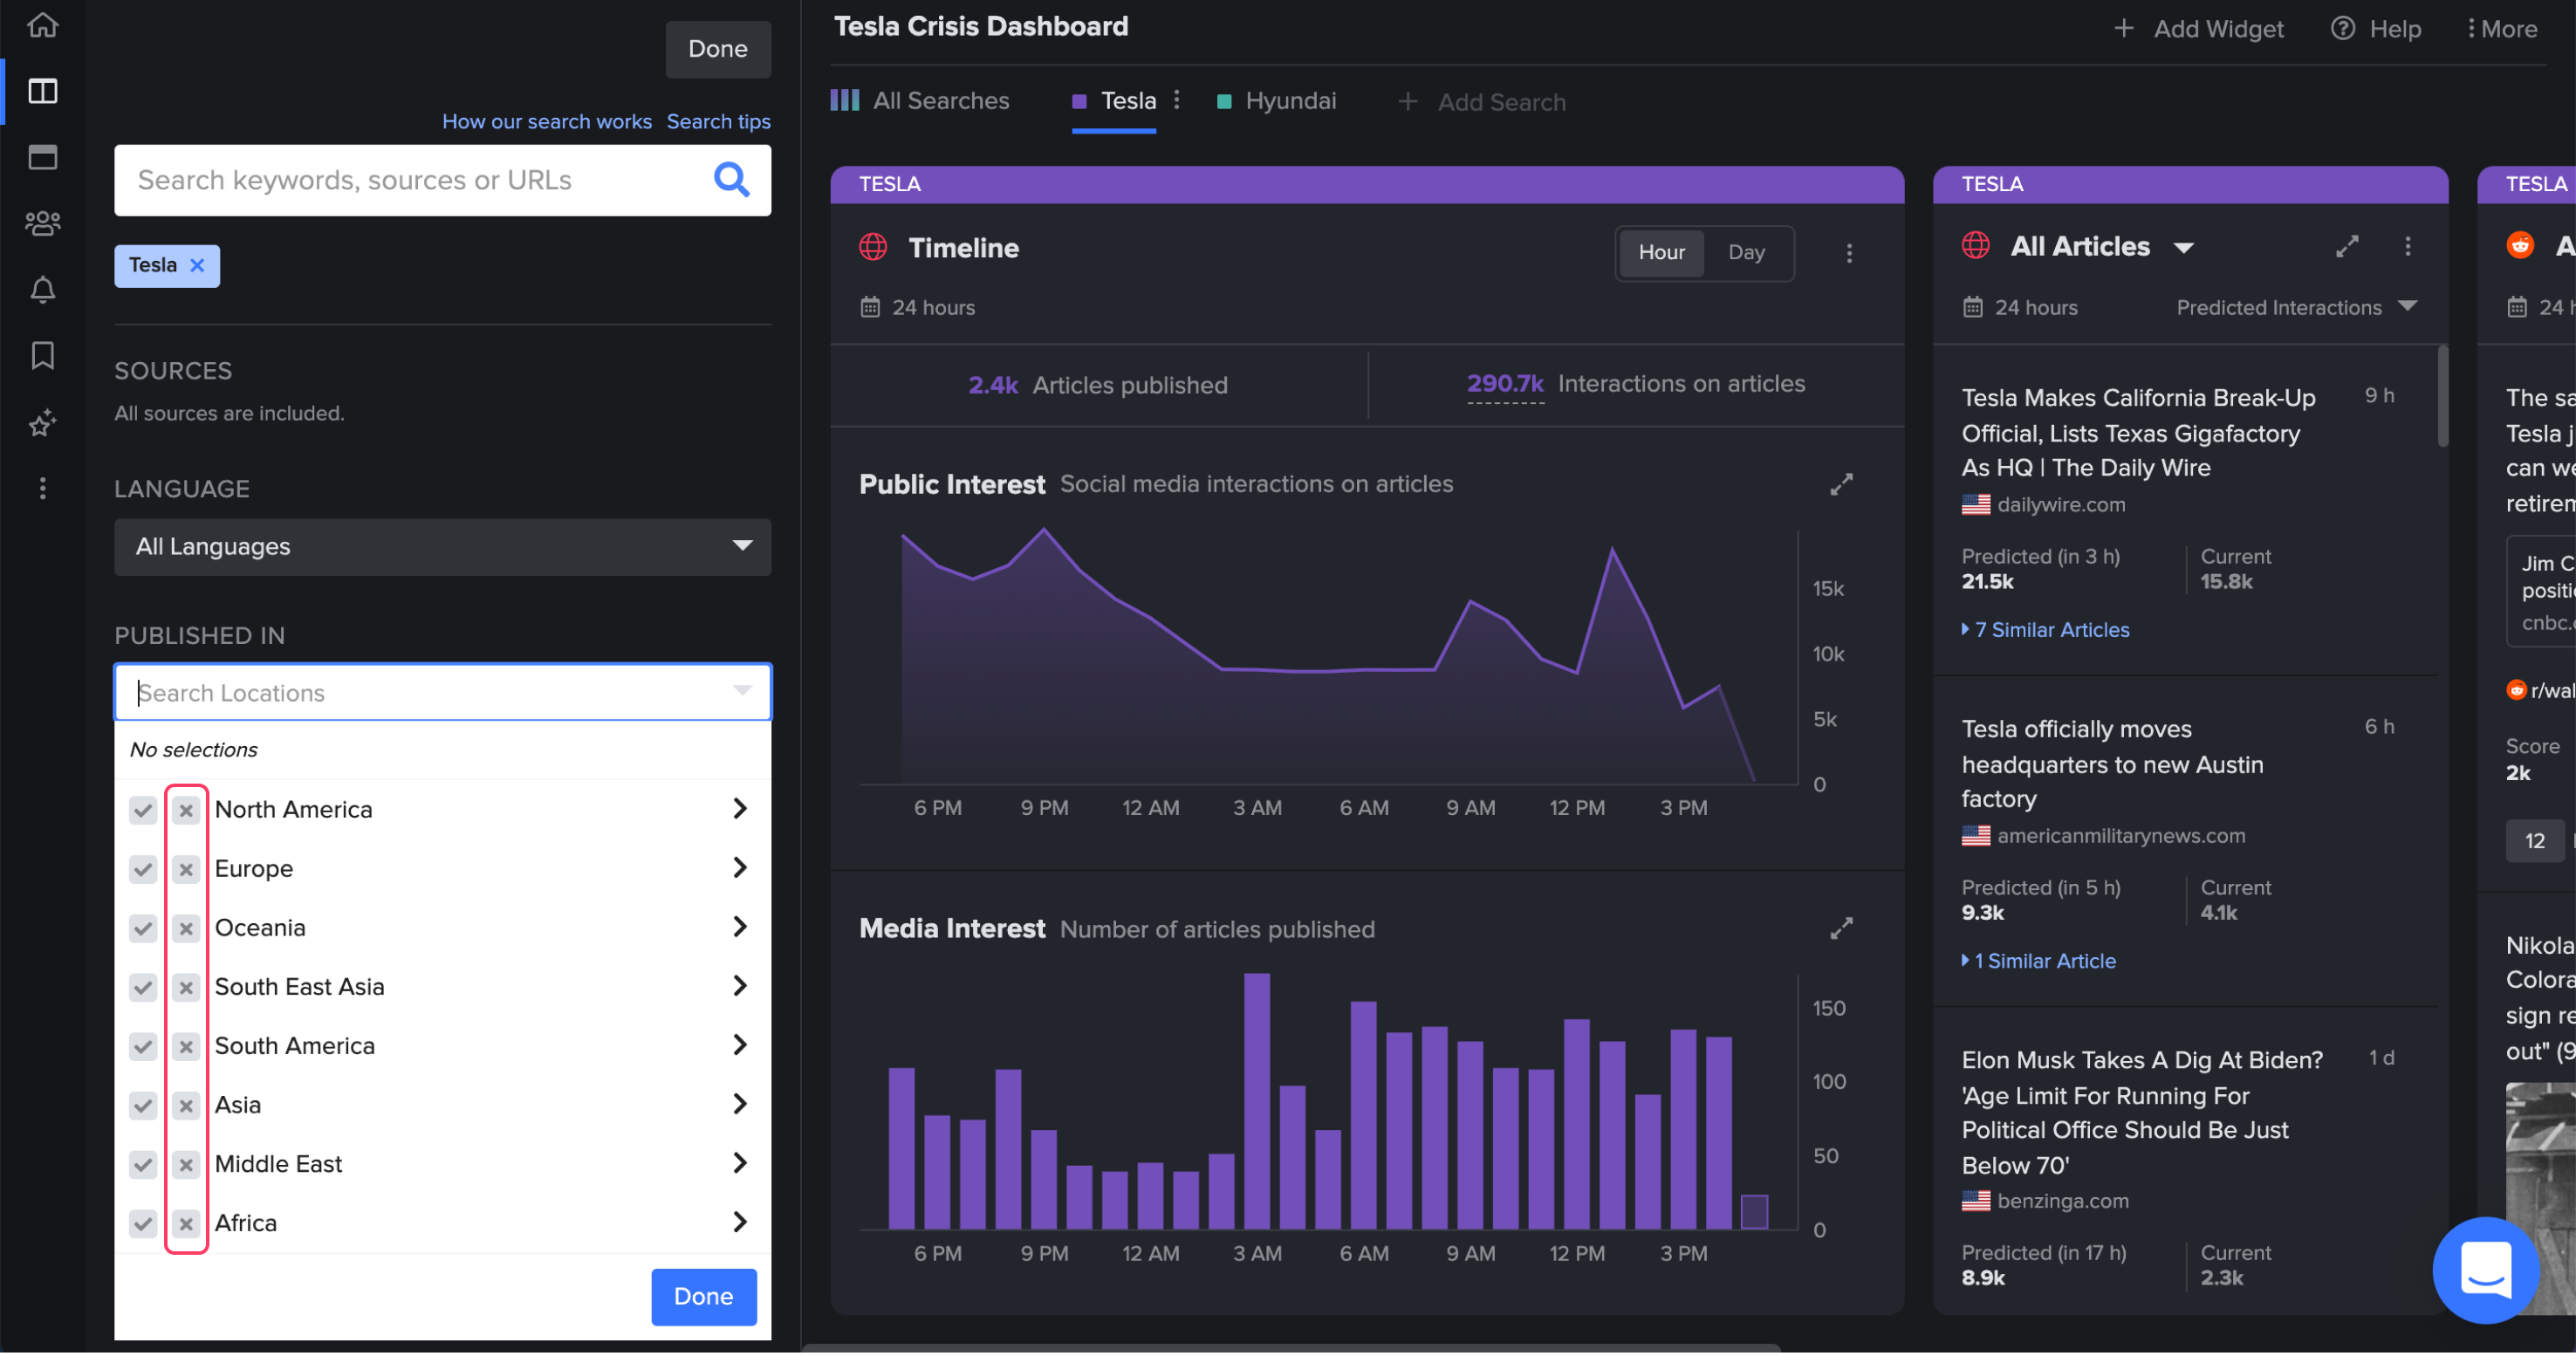
Task: Open Search tips link
Action: click(x=719, y=121)
